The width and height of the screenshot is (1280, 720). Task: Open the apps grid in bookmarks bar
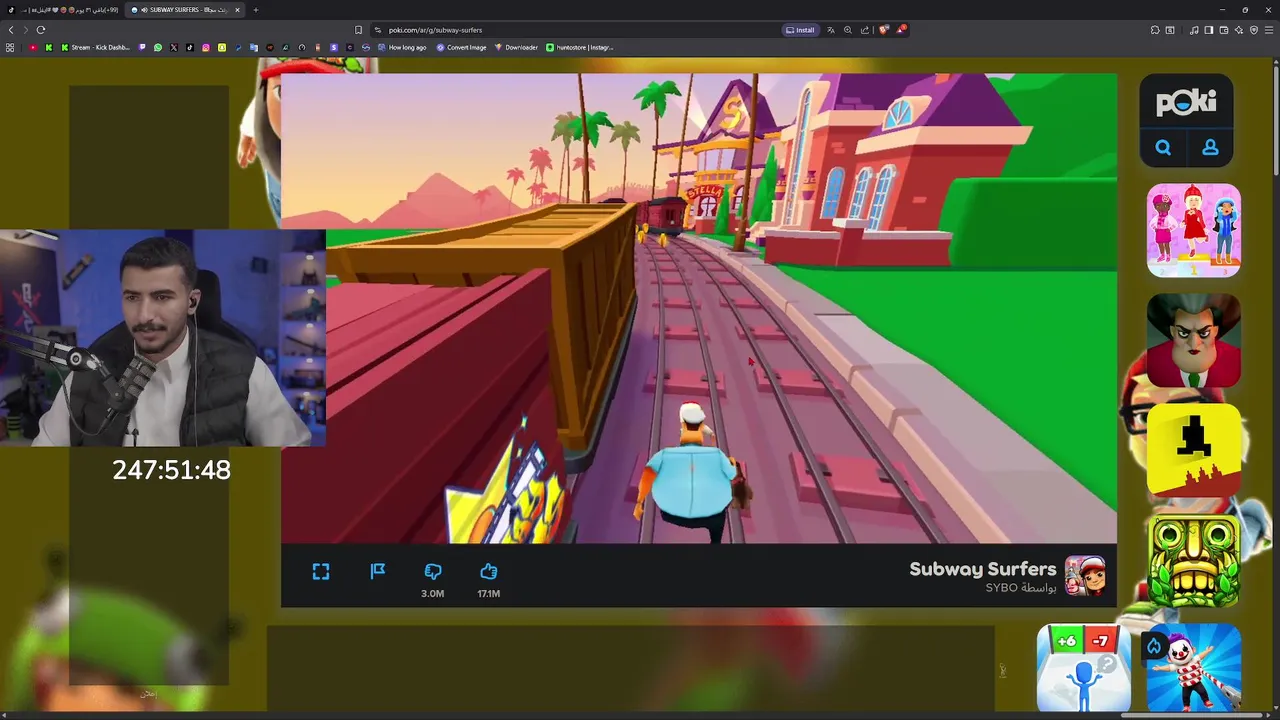coord(10,47)
